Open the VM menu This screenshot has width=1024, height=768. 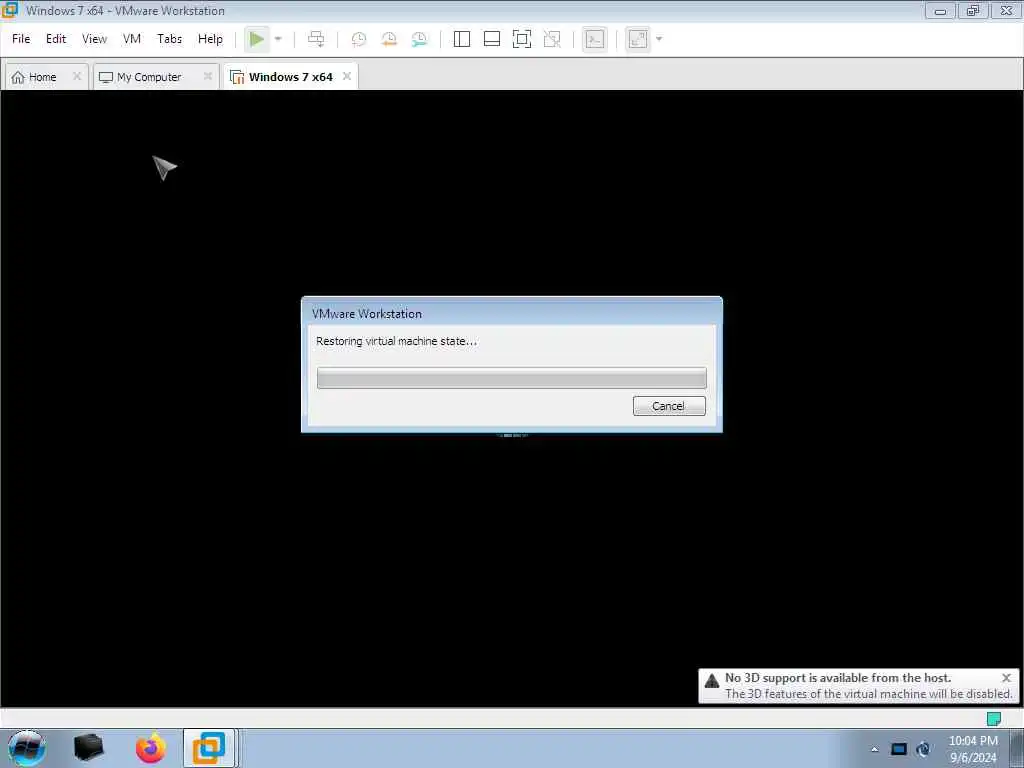pyautogui.click(x=132, y=39)
